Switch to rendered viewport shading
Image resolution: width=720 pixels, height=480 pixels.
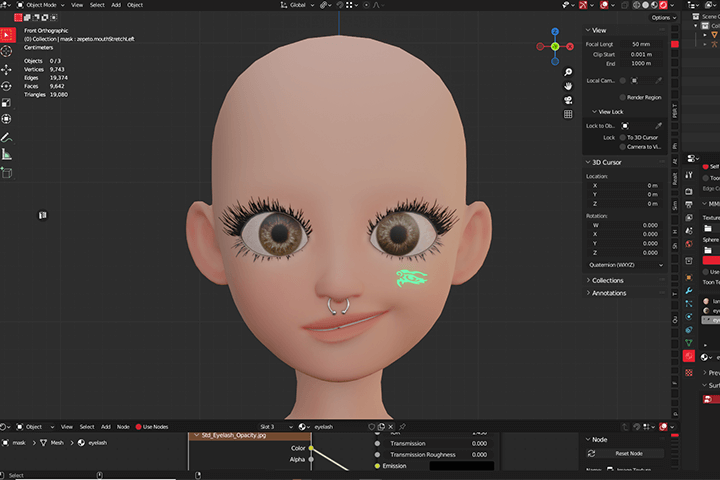pos(664,5)
